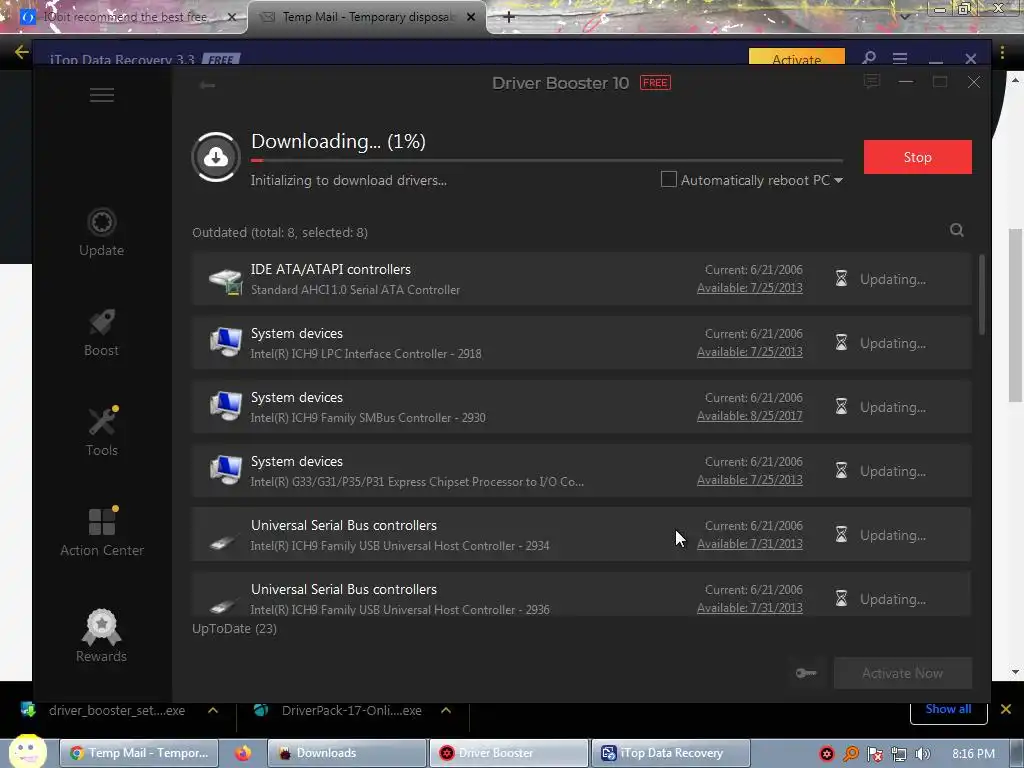Switch to Downloads taskbar window
Viewport: 1024px width, 768px height.
point(346,753)
